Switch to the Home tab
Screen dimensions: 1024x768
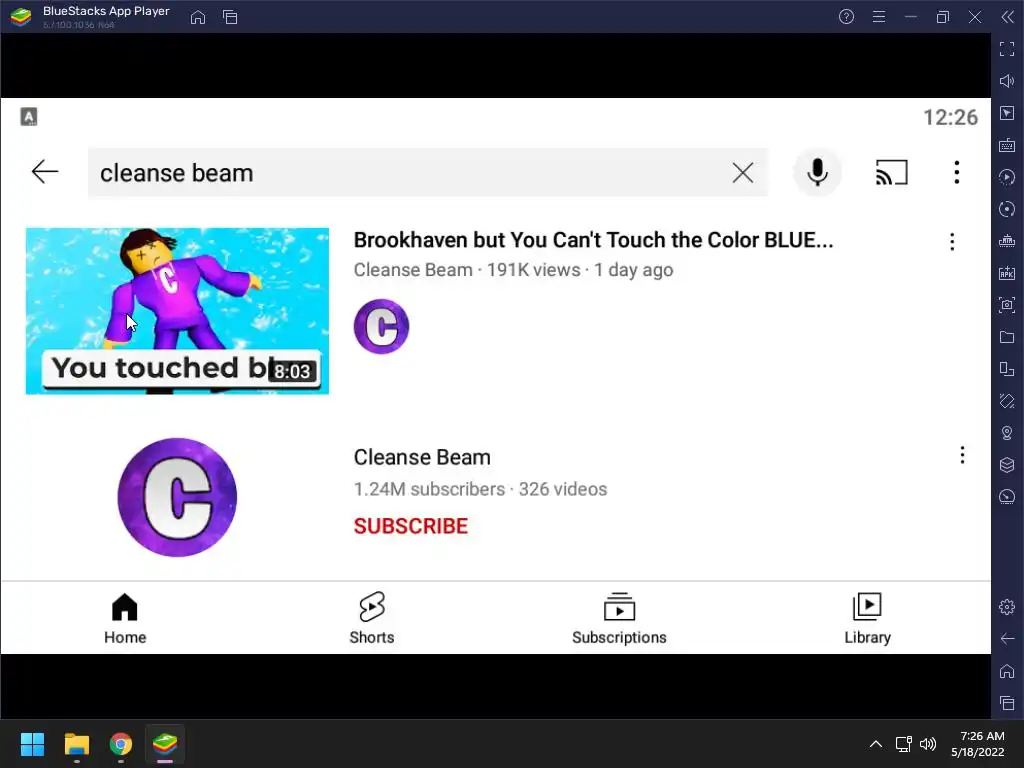pyautogui.click(x=125, y=618)
